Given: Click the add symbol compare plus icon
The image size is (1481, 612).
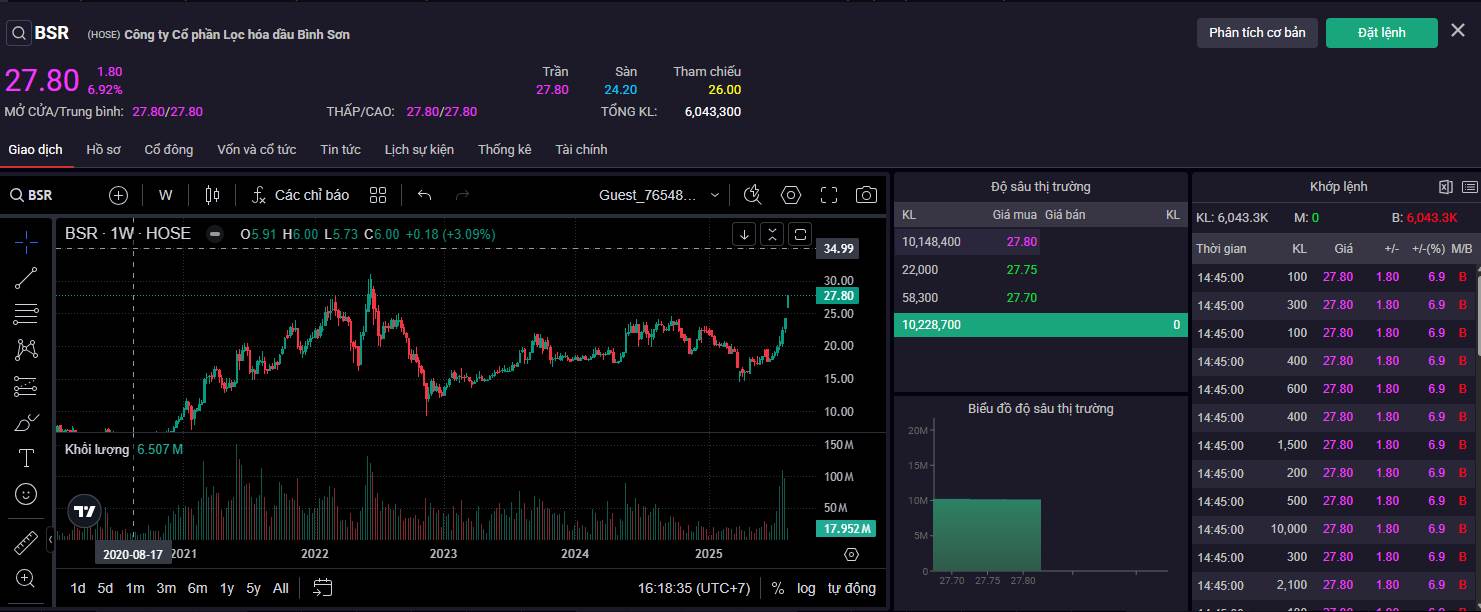Looking at the screenshot, I should pyautogui.click(x=119, y=195).
